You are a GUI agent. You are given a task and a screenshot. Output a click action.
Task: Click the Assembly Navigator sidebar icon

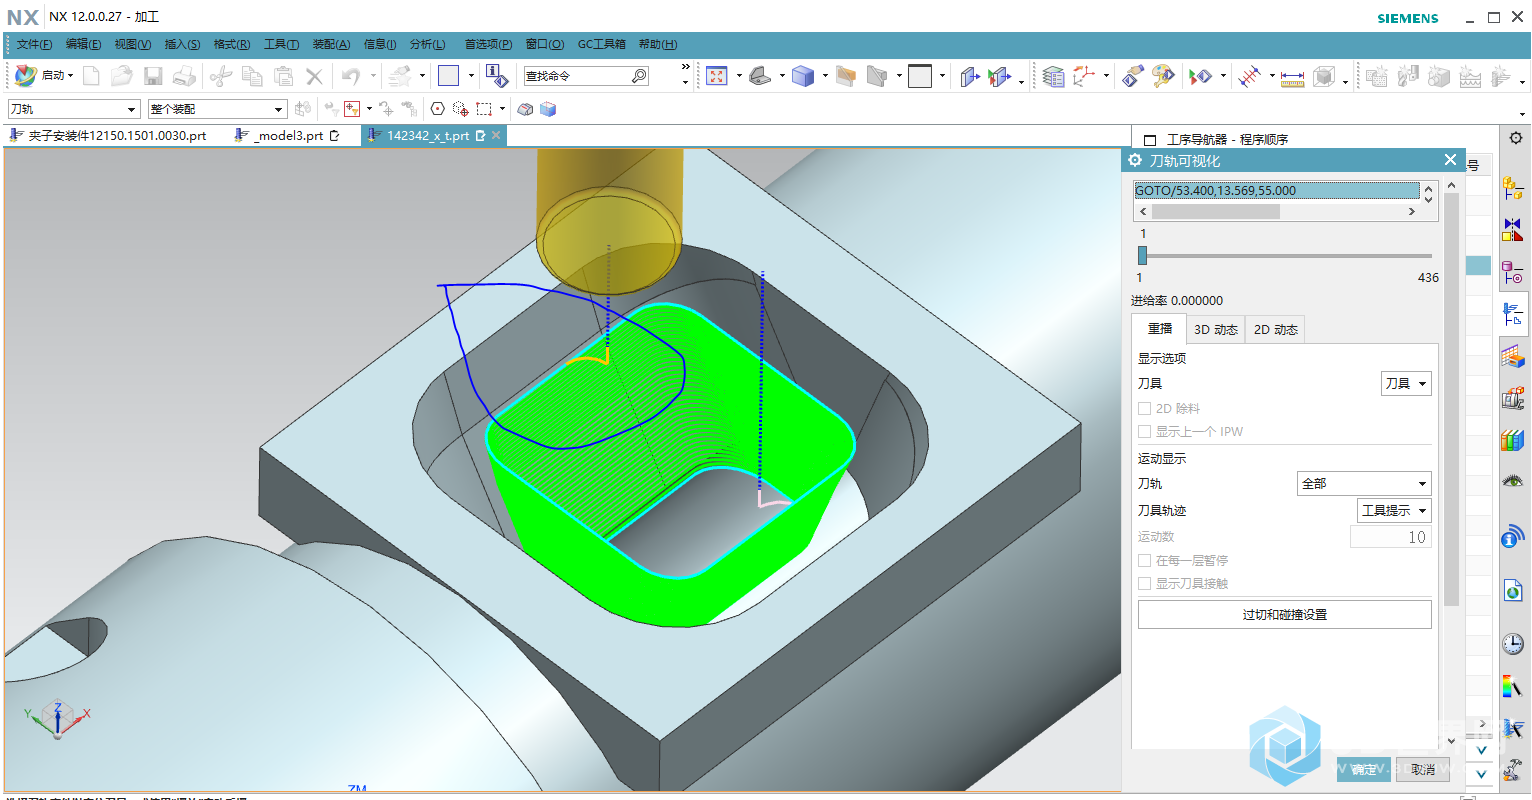tap(1513, 187)
